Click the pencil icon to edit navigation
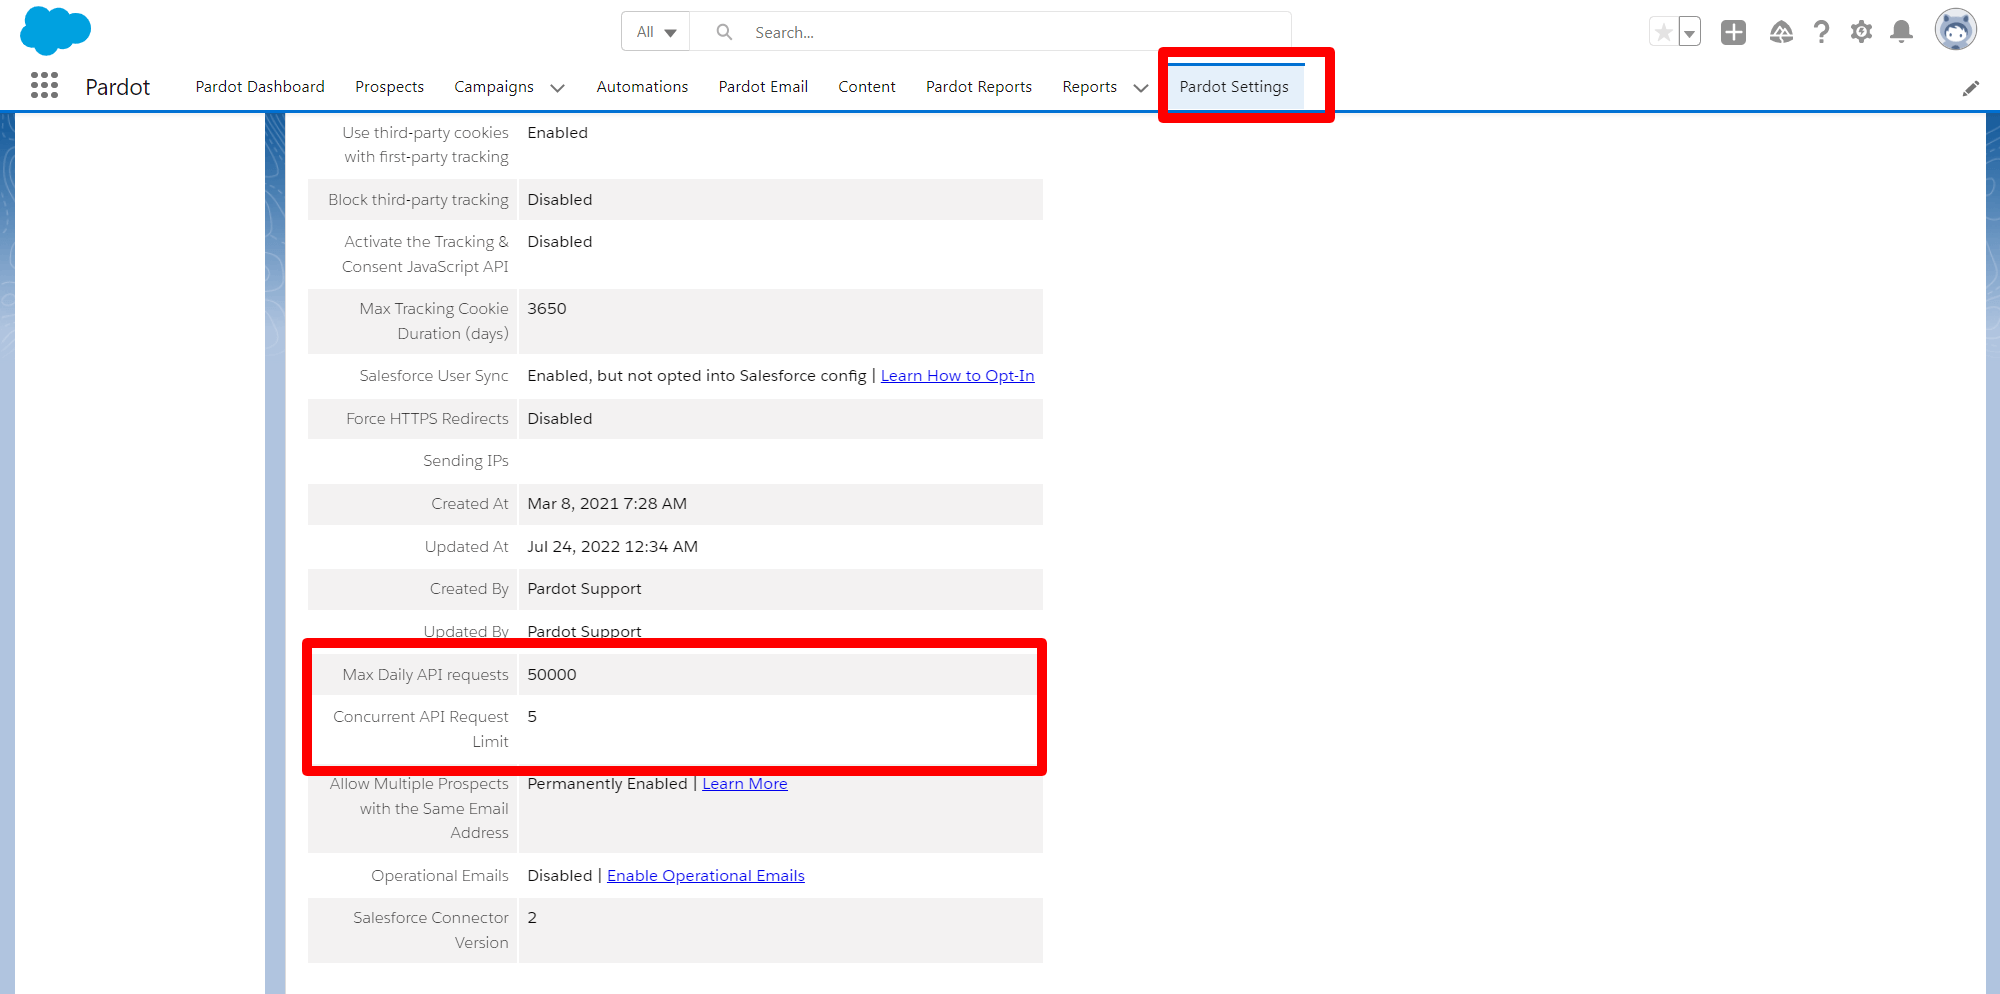The height and width of the screenshot is (994, 2000). [1970, 89]
